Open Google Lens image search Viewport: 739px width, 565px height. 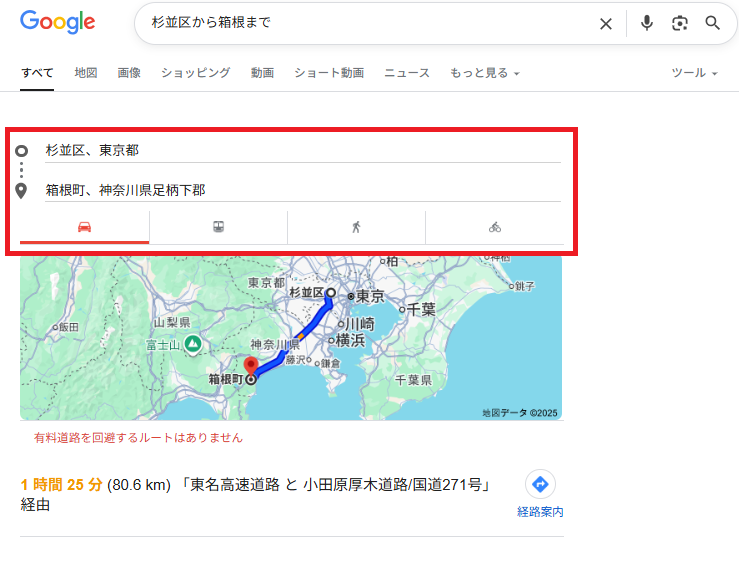tap(680, 23)
